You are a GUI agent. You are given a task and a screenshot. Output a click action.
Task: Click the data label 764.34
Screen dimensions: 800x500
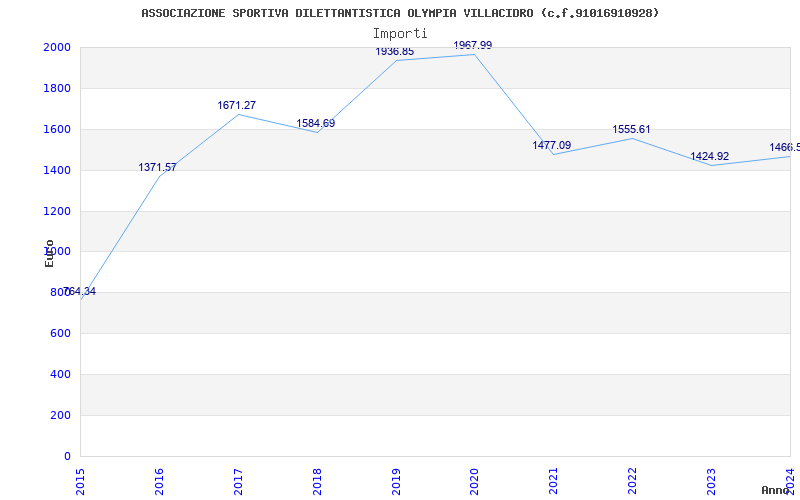[80, 292]
